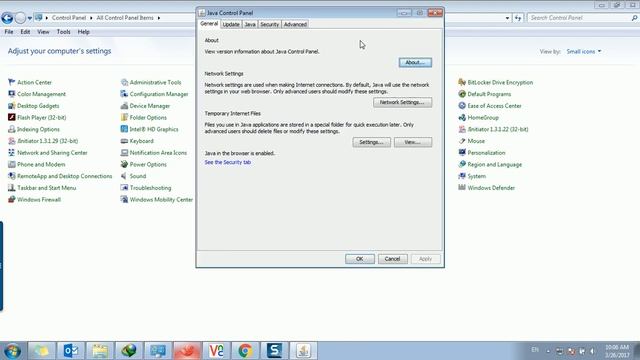Image resolution: width=640 pixels, height=360 pixels.
Task: Open Windows Firewall item
Action: pos(34,200)
